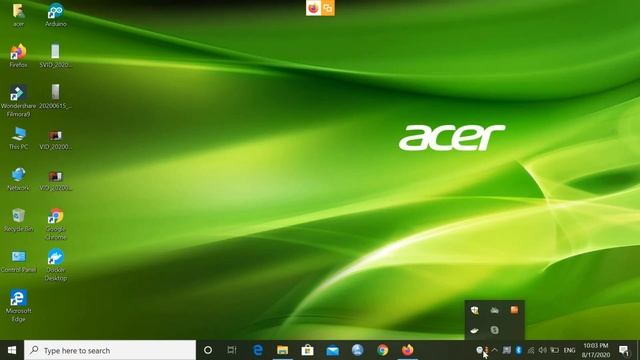
Task: Click the orange square icon in tray overflow
Action: (514, 310)
